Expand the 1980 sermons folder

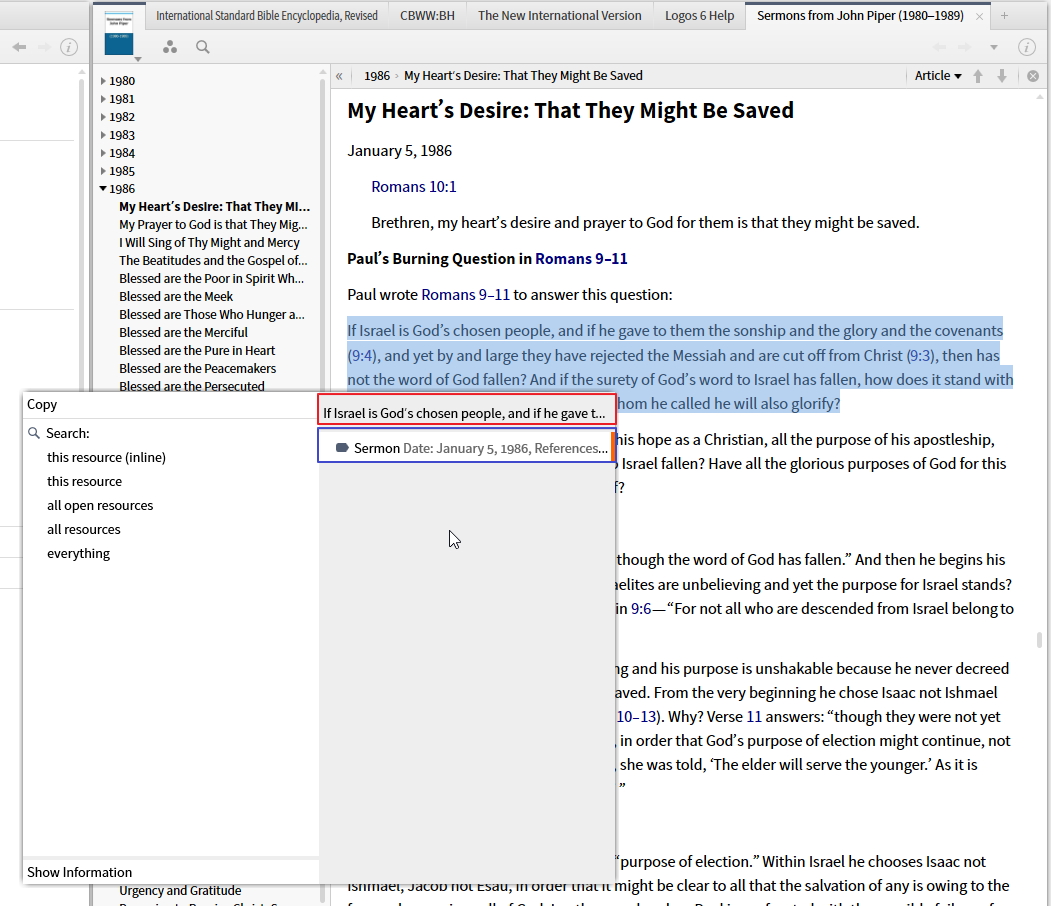pos(103,80)
